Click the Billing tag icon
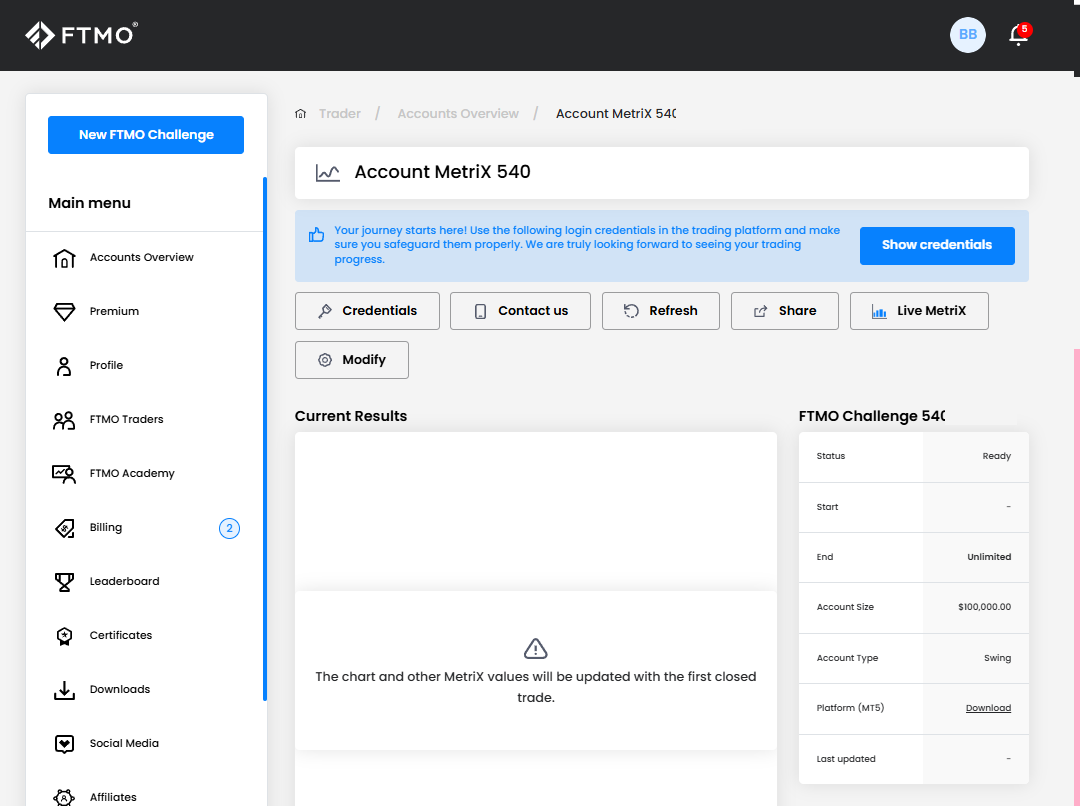 [x=64, y=528]
